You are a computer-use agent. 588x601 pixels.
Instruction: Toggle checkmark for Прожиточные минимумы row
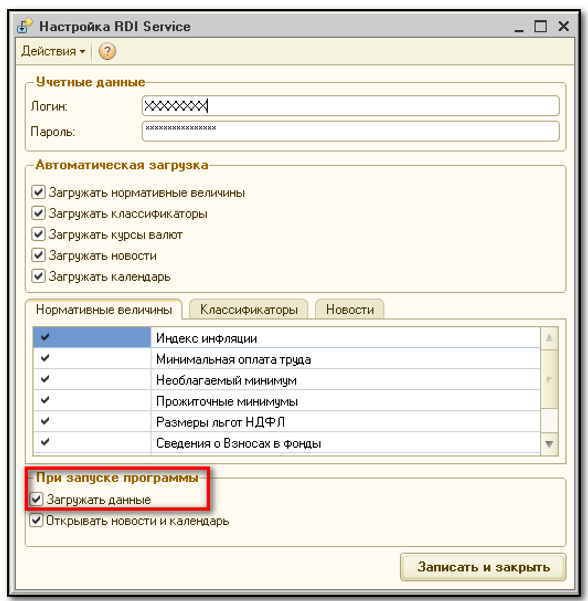tap(45, 400)
